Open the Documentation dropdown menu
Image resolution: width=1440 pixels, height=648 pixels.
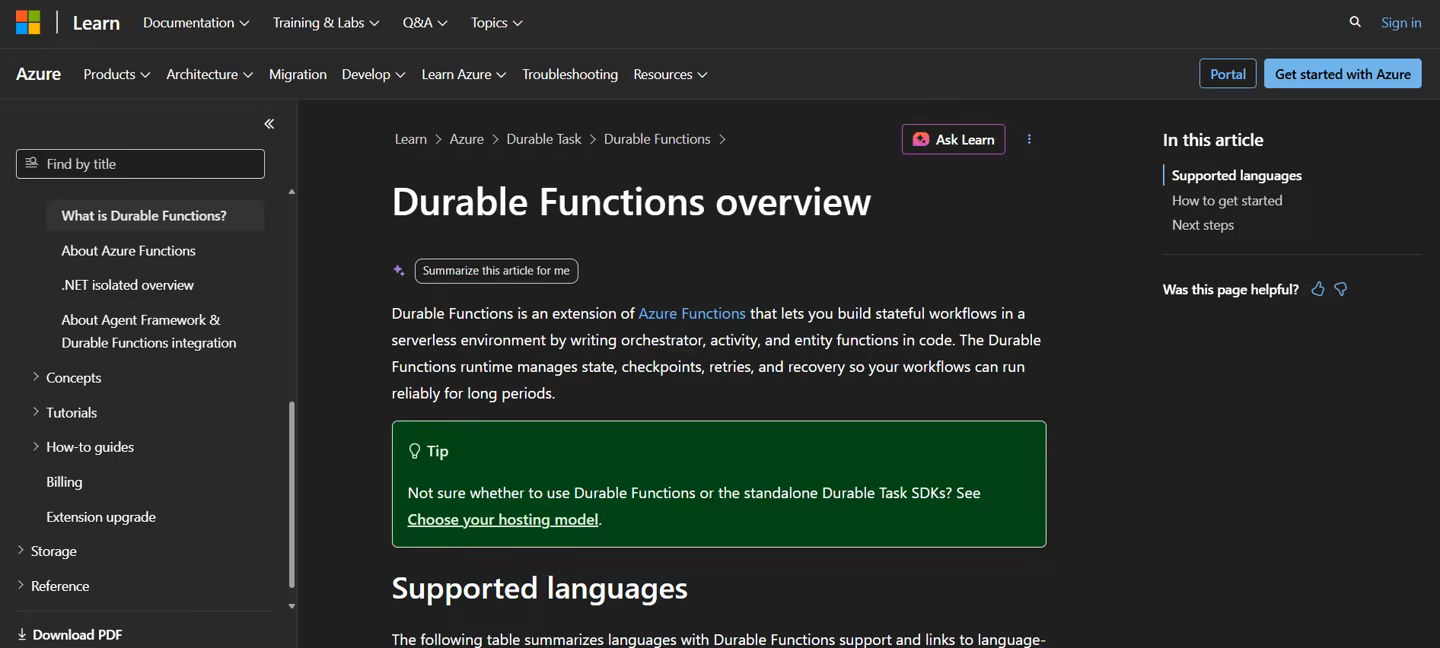tap(196, 22)
